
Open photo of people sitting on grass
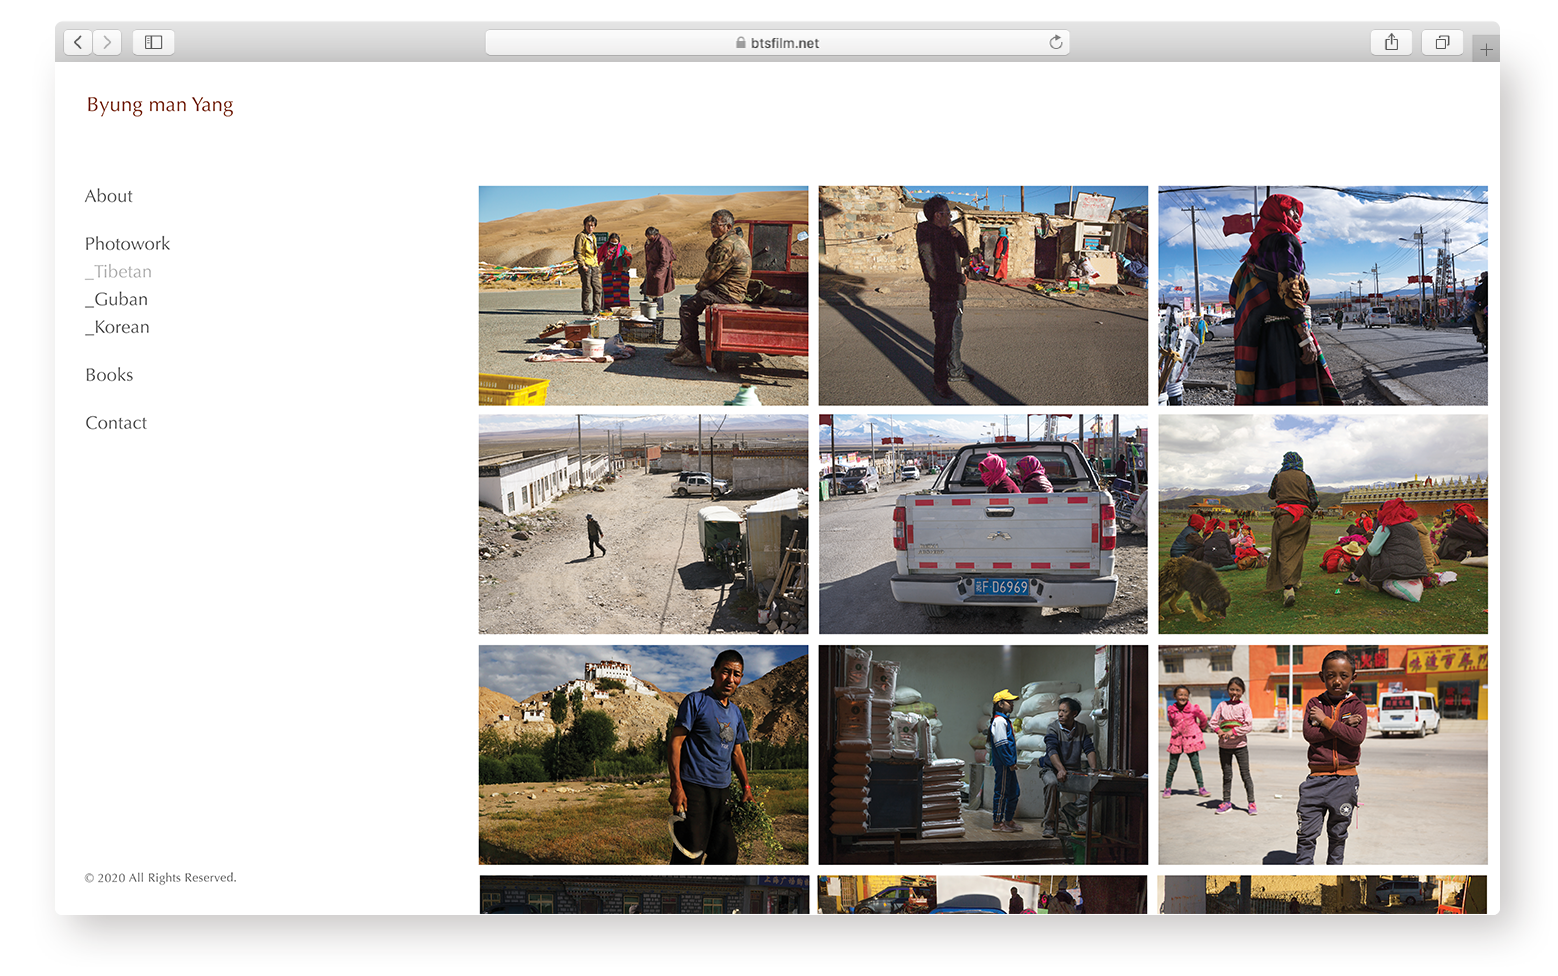[x=1323, y=524]
